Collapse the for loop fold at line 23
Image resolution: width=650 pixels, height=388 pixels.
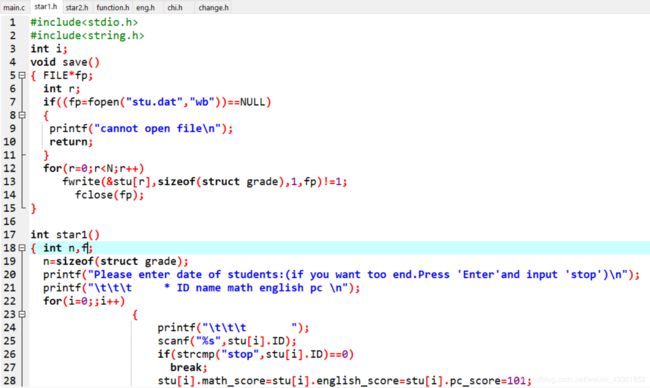[22, 314]
